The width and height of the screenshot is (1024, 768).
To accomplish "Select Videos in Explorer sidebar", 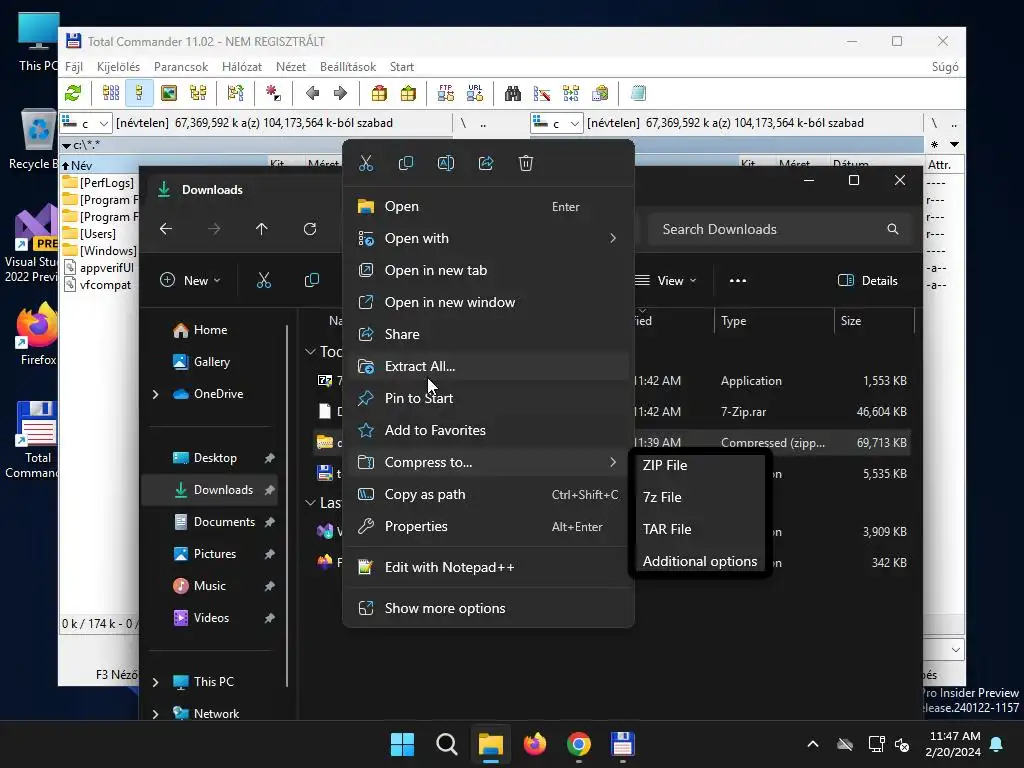I will [x=211, y=618].
